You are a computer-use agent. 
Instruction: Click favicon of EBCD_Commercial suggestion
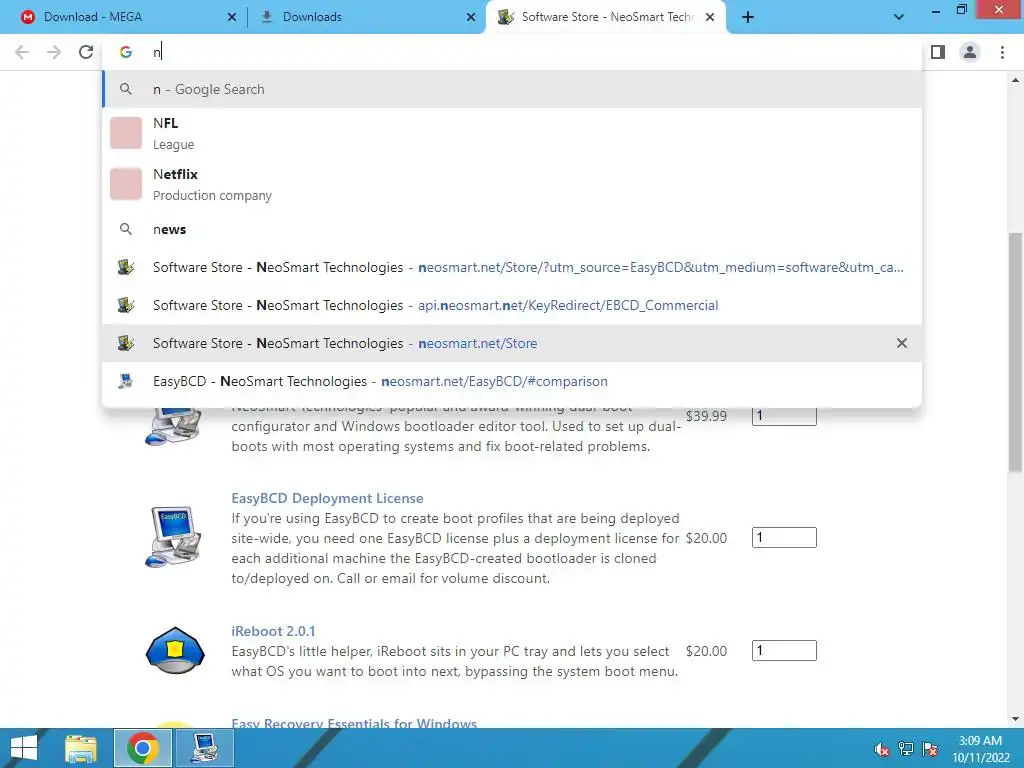tap(126, 305)
